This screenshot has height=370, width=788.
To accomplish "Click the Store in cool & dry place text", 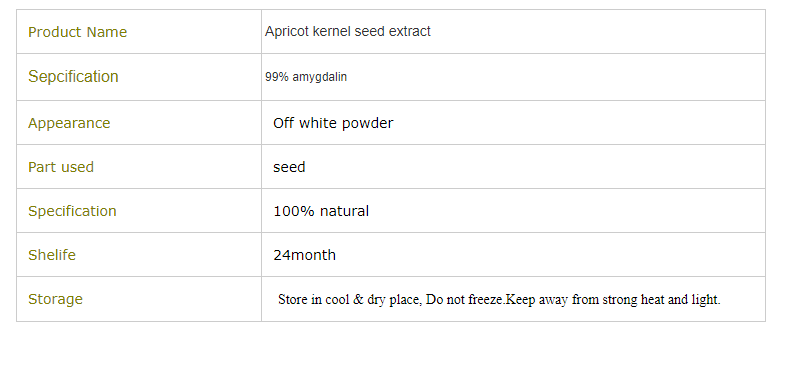I will pos(350,300).
